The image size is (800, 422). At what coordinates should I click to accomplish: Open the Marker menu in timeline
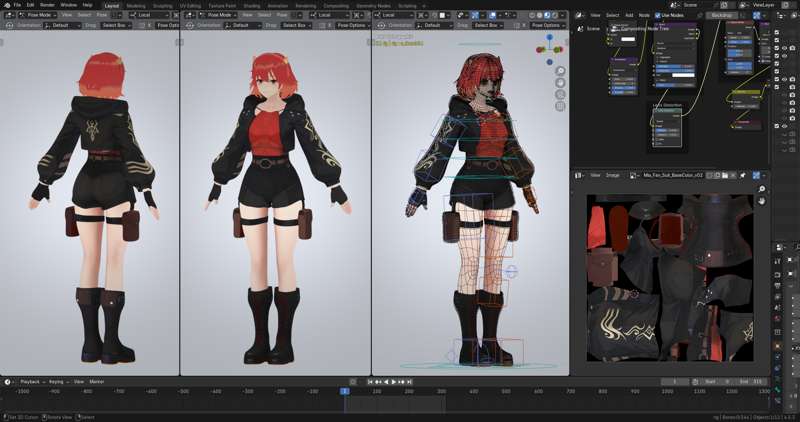(96, 382)
